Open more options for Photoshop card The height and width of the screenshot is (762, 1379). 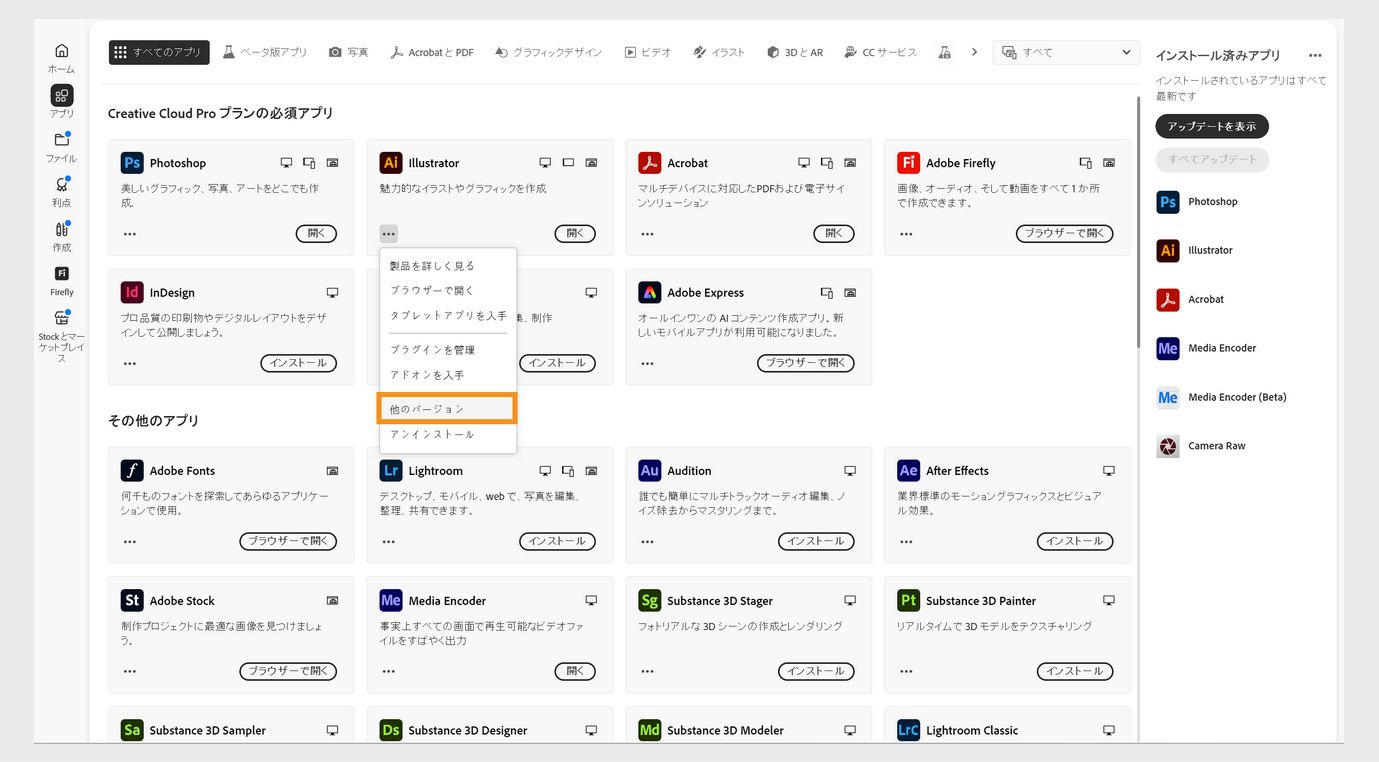coord(130,234)
